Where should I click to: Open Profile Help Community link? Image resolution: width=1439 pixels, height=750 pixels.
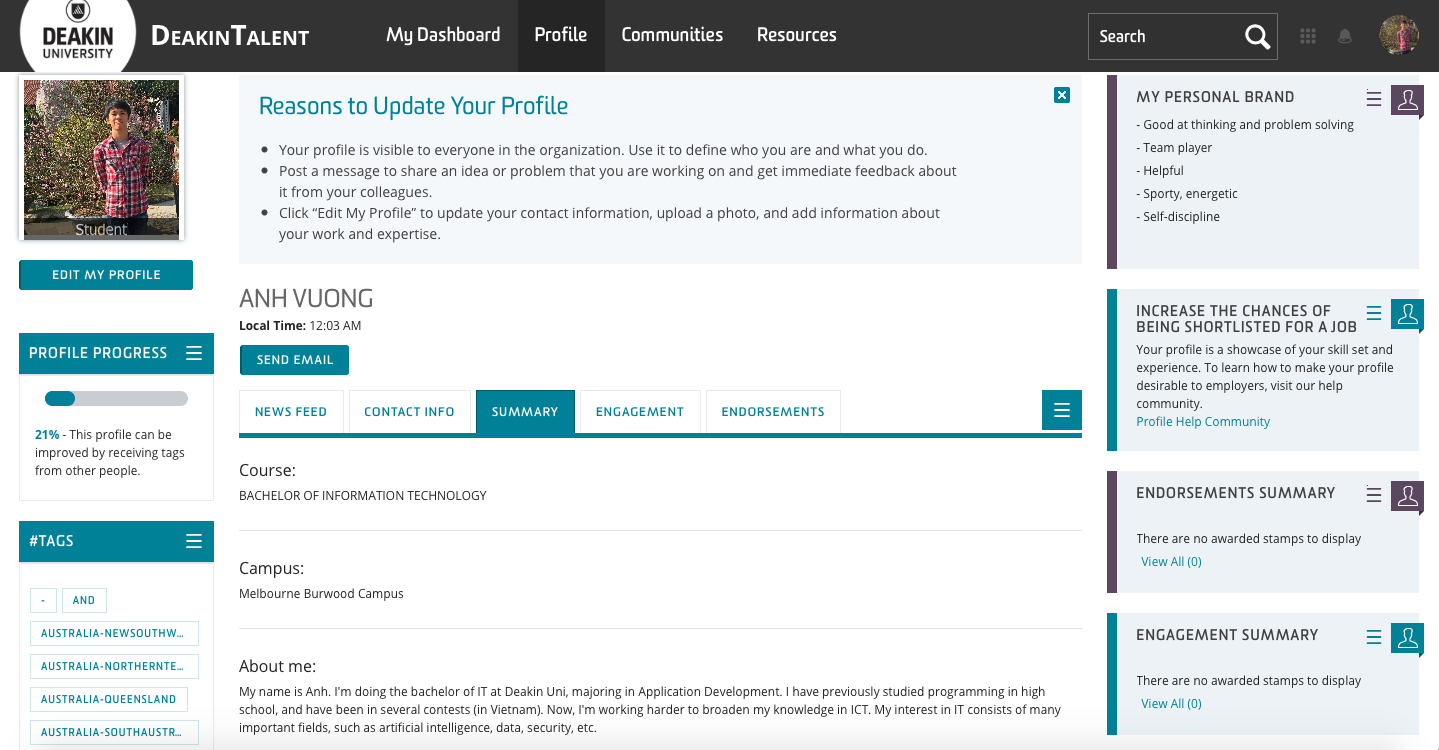(1203, 422)
